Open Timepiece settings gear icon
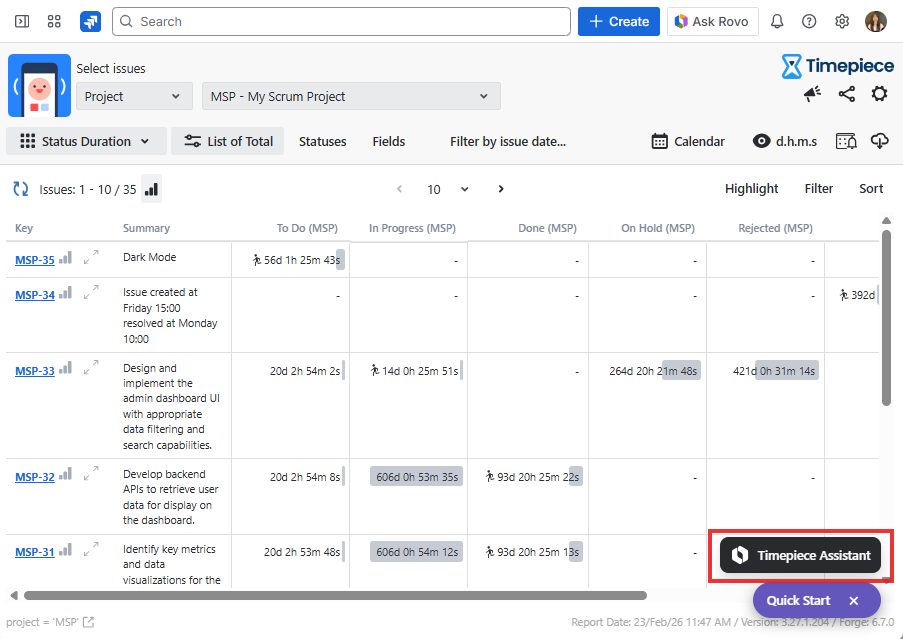The height and width of the screenshot is (639, 903). pyautogui.click(x=879, y=94)
